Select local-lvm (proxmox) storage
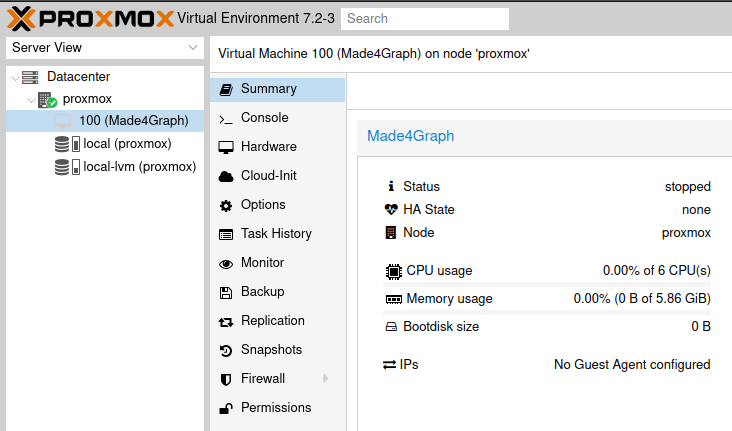 139,167
